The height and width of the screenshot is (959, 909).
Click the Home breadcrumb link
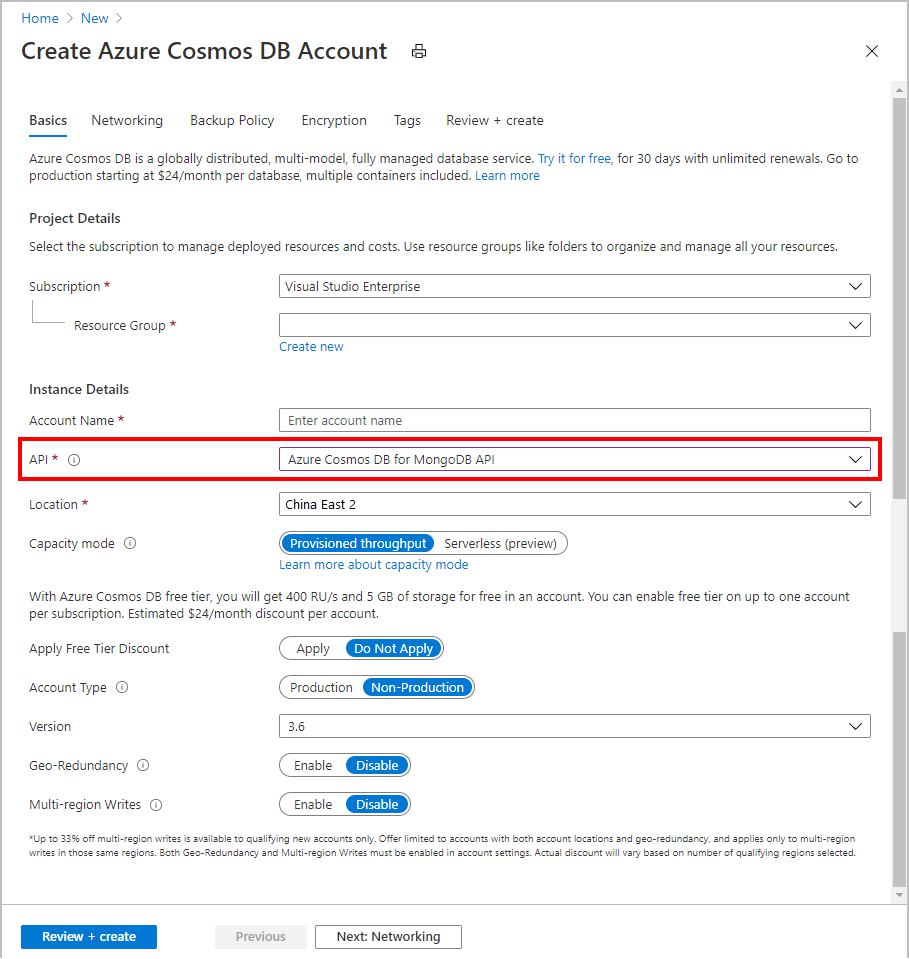click(40, 18)
